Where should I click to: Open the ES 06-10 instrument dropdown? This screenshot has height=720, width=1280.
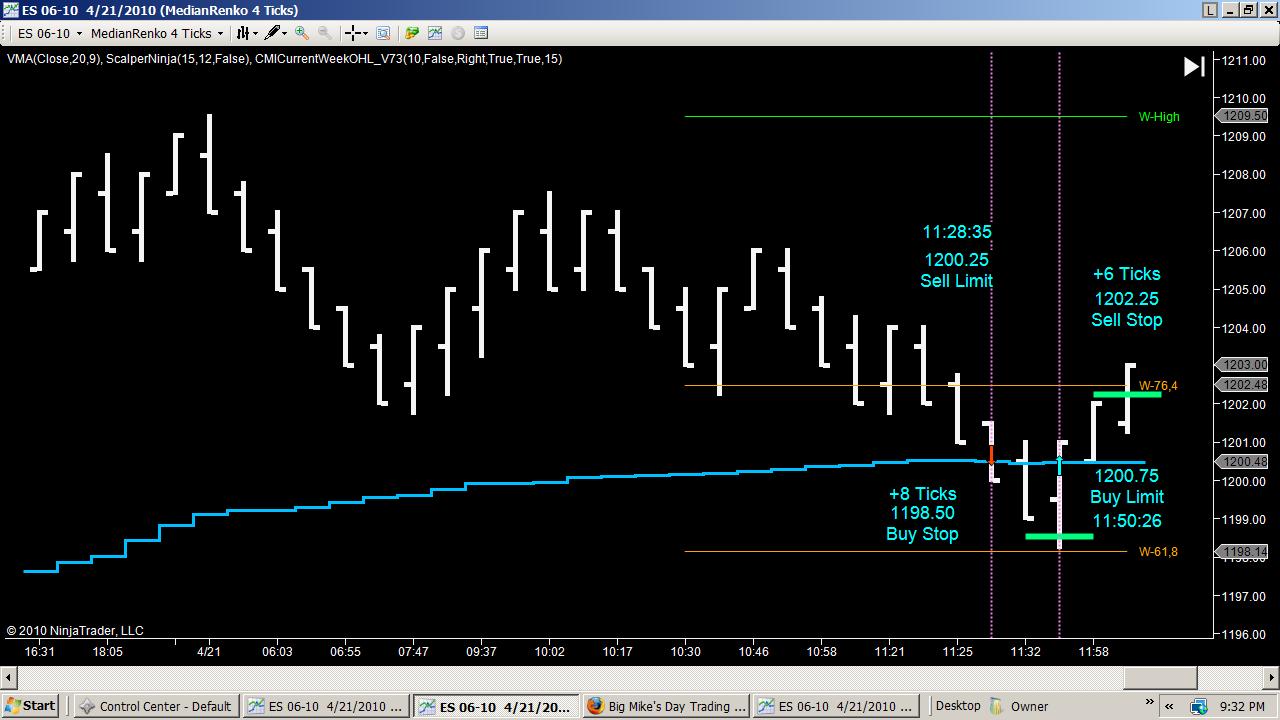(x=48, y=33)
